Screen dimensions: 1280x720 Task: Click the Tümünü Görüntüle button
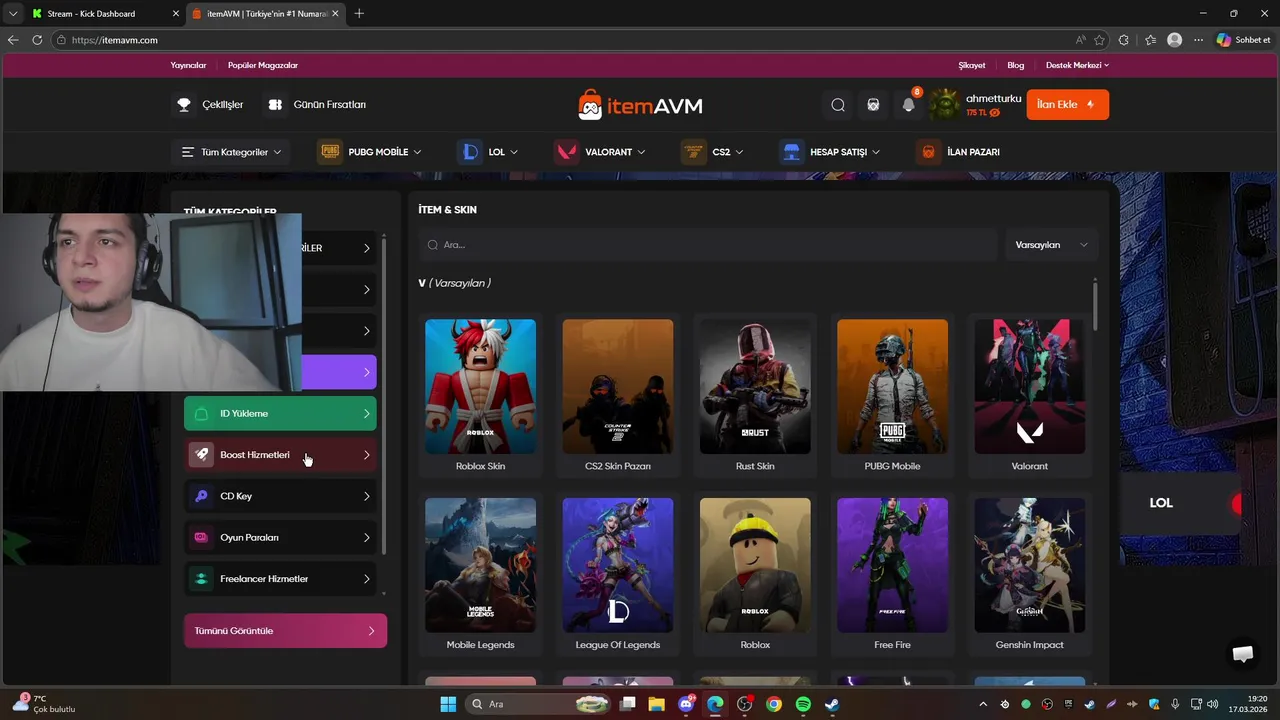pyautogui.click(x=285, y=631)
